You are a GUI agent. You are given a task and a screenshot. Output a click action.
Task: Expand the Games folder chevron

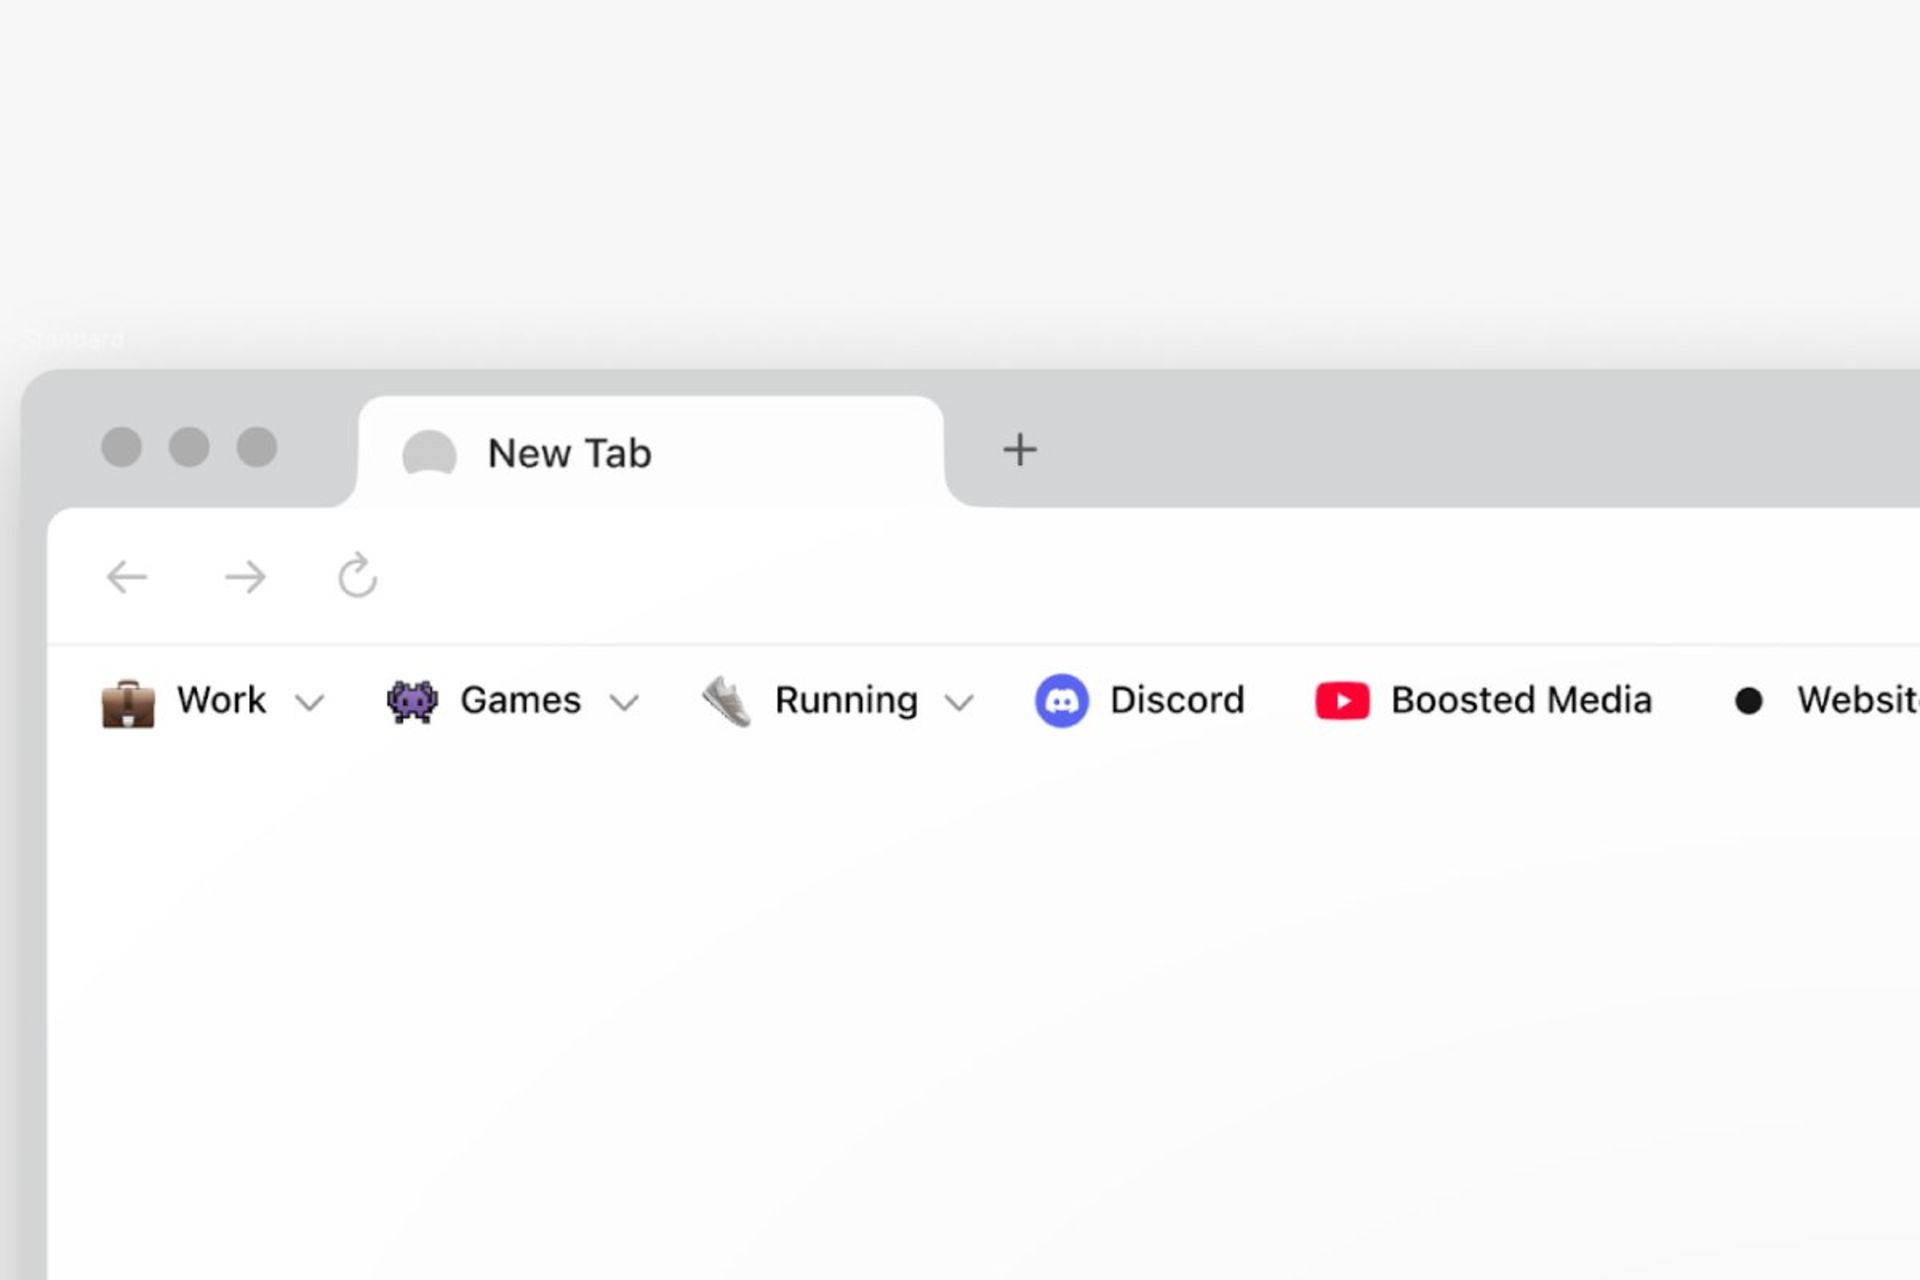[x=624, y=704]
